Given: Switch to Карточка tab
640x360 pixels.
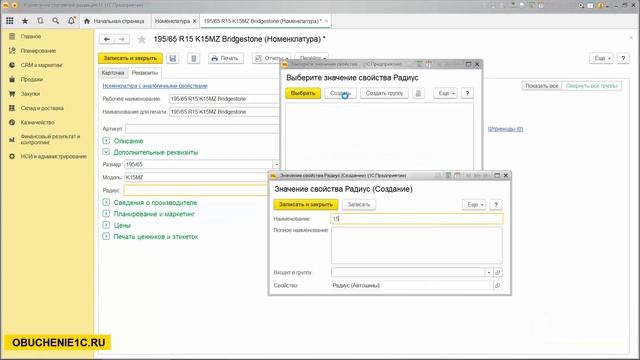Looking at the screenshot, I should (x=113, y=73).
